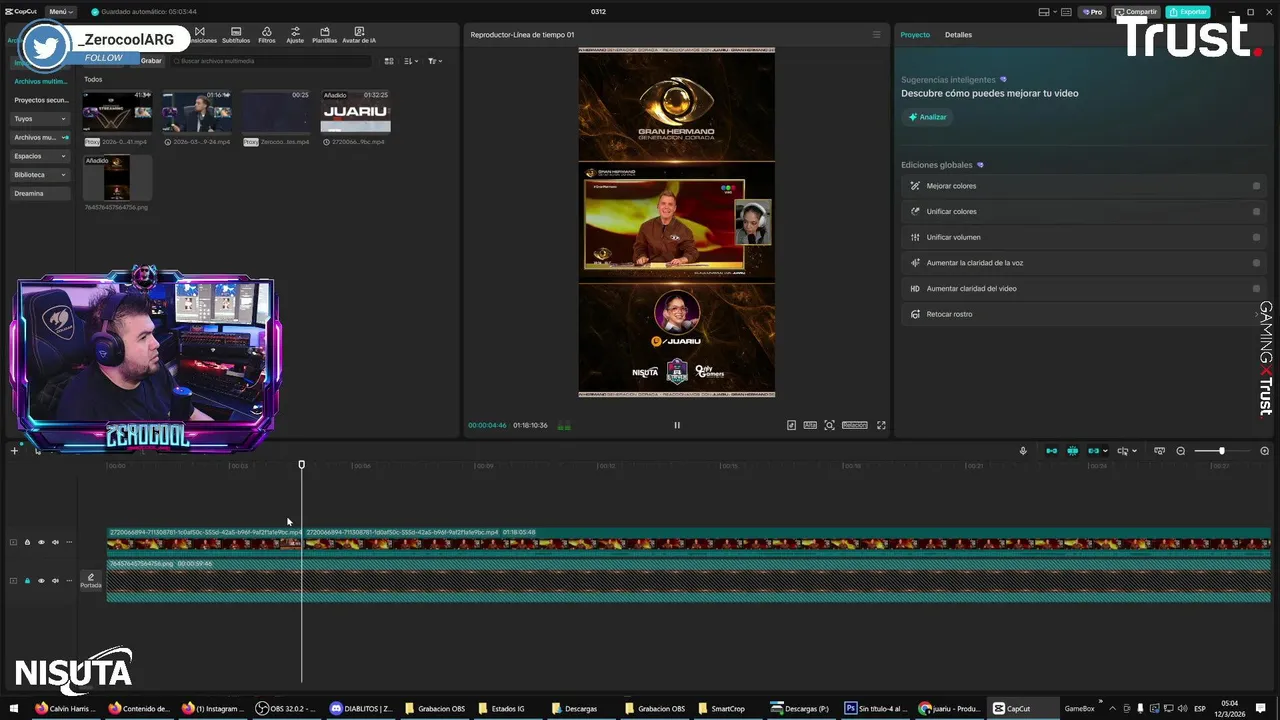1280x720 pixels.
Task: Open the Subtítulos tool
Action: 236,35
